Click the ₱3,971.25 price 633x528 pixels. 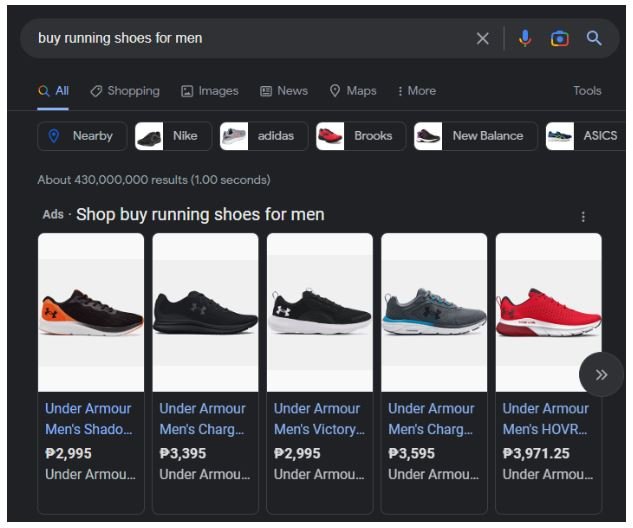536,453
